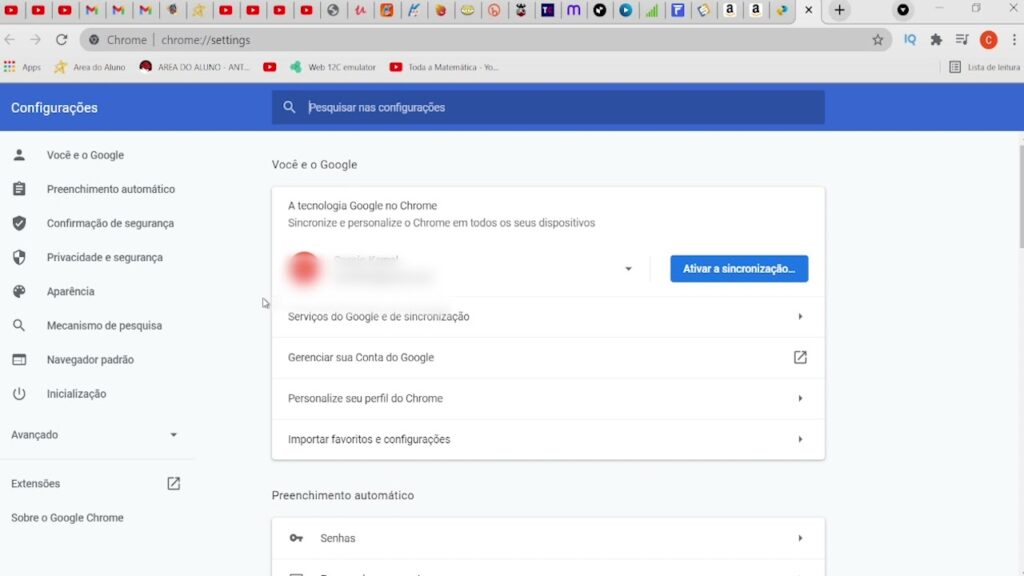Expand the 'Avançado' section arrow
This screenshot has height=576, width=1024.
[173, 434]
